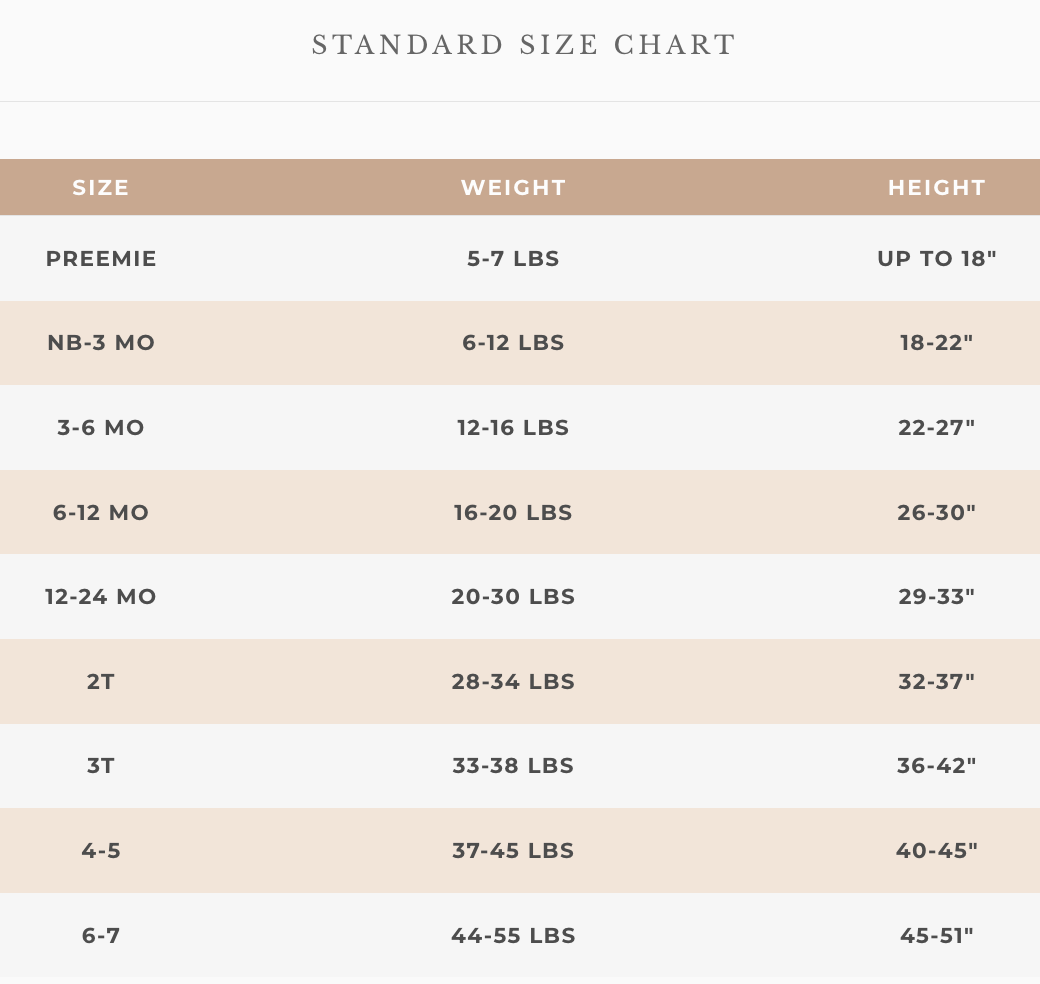Select the 12-24 MO size label

click(101, 597)
